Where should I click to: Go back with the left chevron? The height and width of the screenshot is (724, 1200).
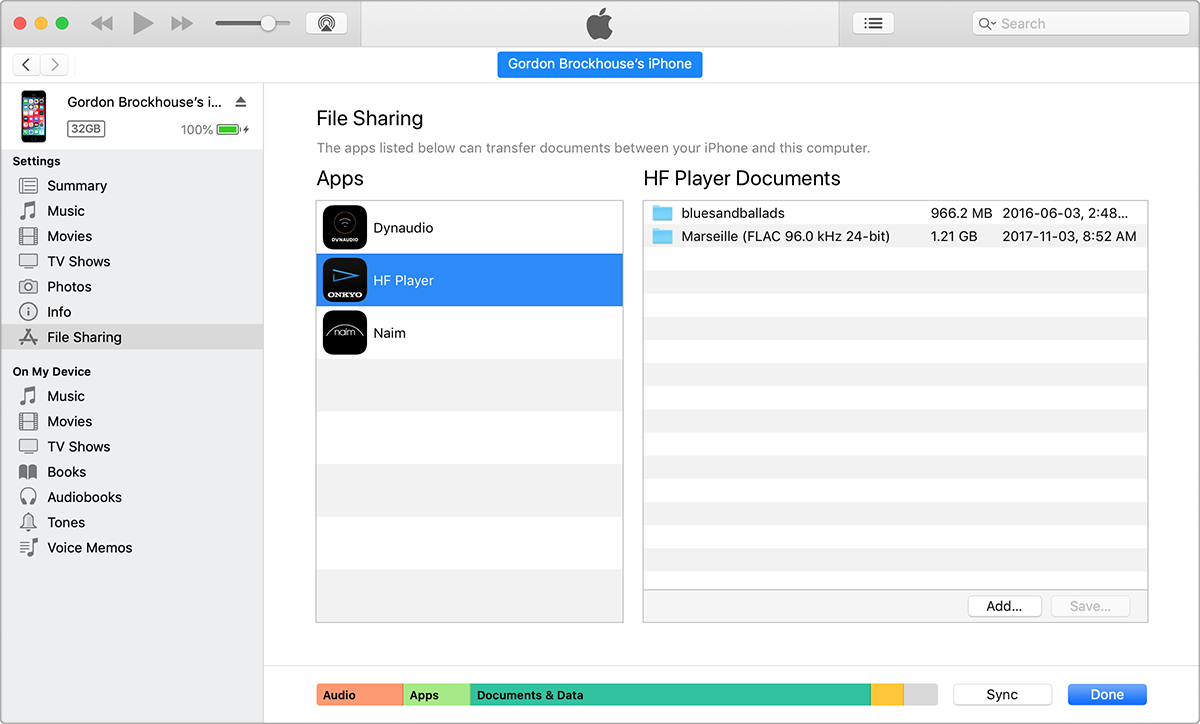pos(26,64)
